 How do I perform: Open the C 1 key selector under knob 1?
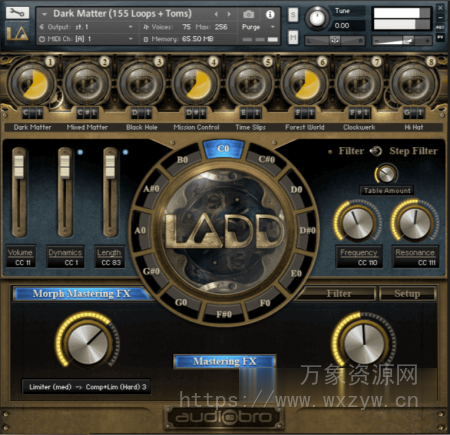tap(32, 113)
